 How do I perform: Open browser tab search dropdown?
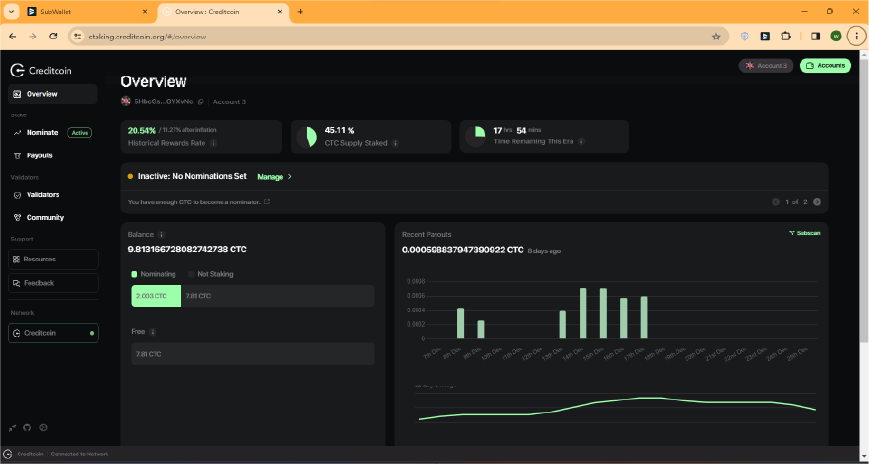click(11, 12)
